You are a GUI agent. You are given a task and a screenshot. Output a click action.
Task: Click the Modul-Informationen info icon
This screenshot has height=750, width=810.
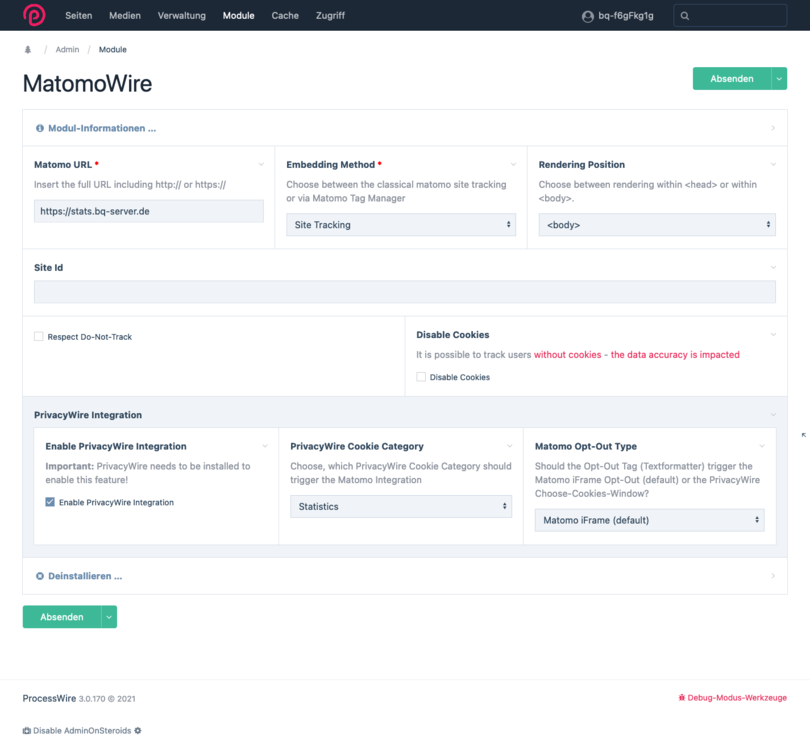click(40, 128)
